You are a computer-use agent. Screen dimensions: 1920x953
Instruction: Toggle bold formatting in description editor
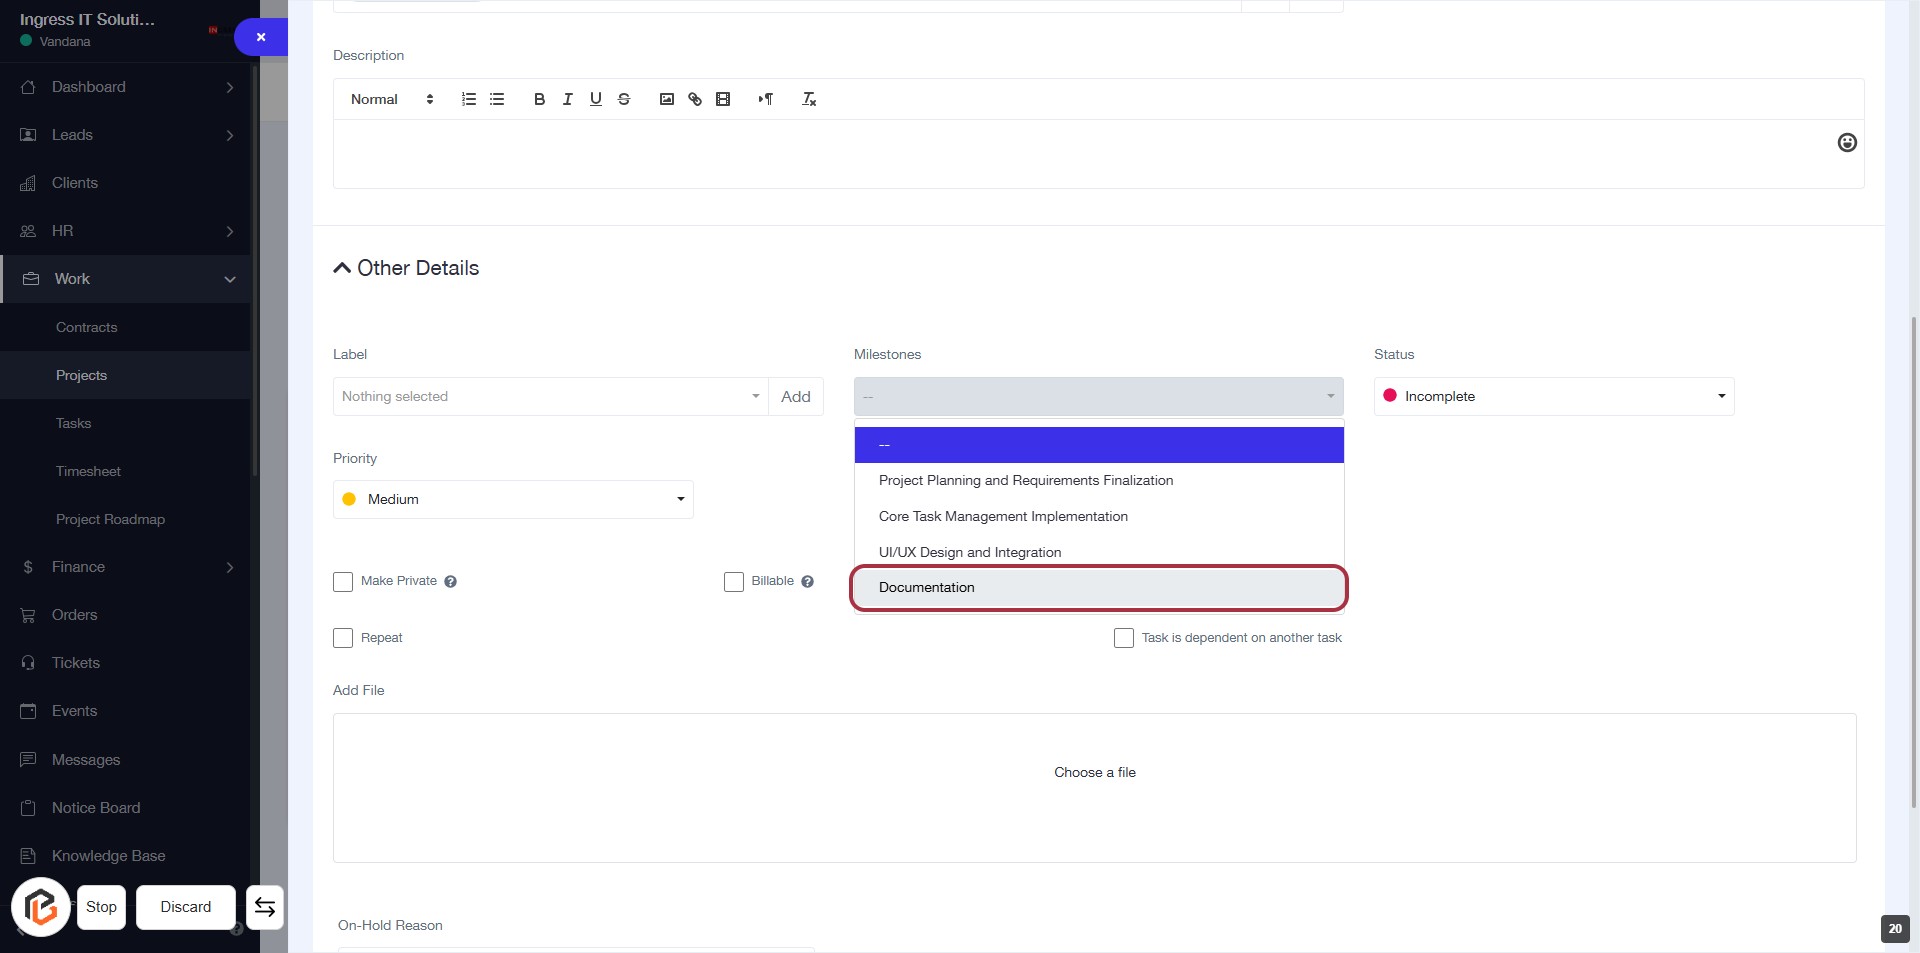pyautogui.click(x=539, y=99)
